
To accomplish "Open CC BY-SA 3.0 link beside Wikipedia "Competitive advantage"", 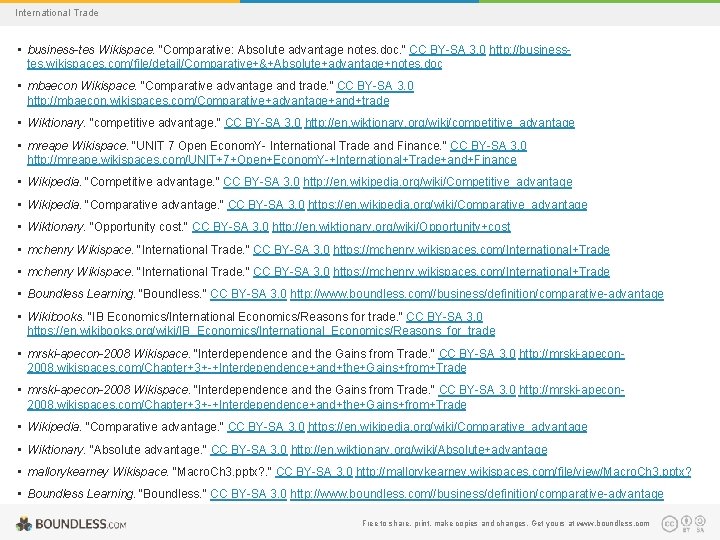I will (x=261, y=182).
